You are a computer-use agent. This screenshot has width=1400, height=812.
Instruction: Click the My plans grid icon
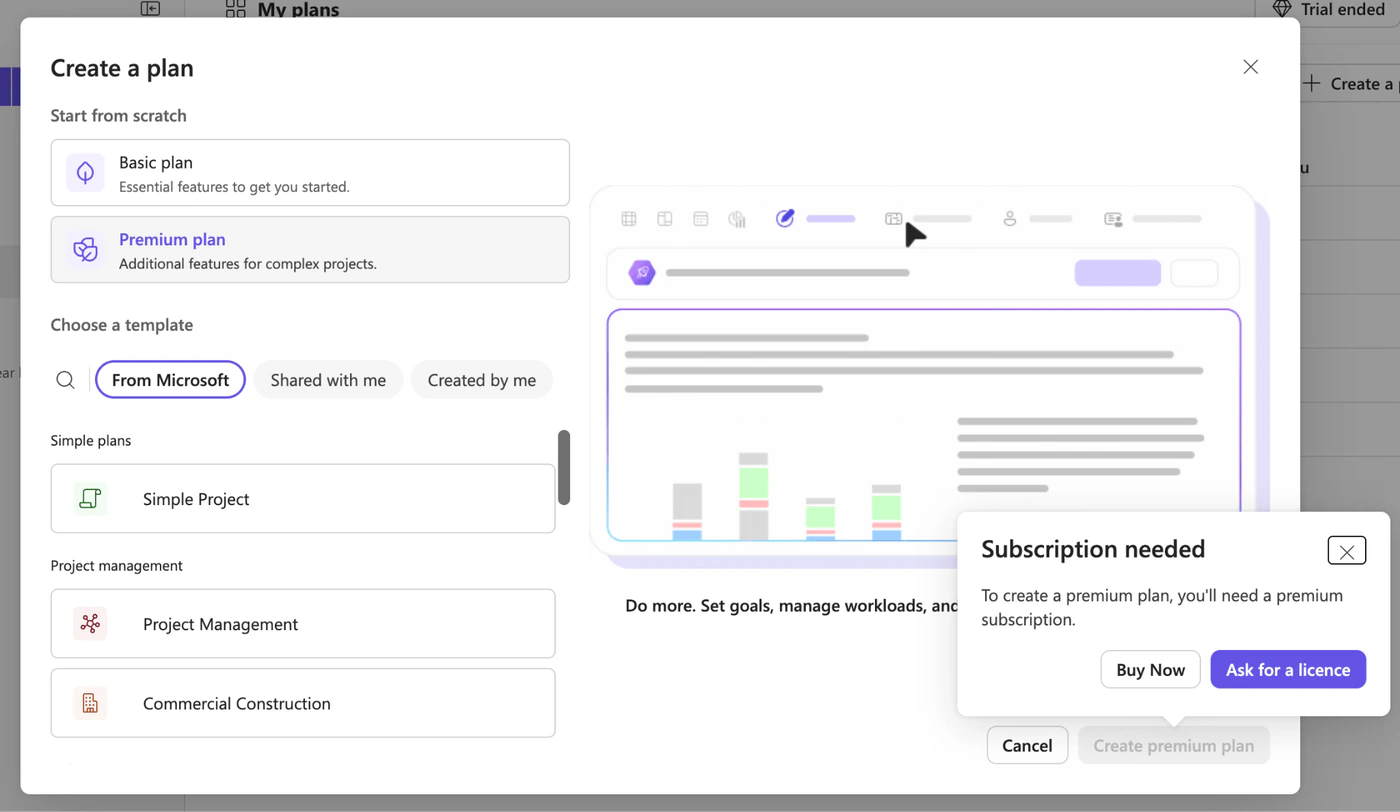click(x=236, y=9)
